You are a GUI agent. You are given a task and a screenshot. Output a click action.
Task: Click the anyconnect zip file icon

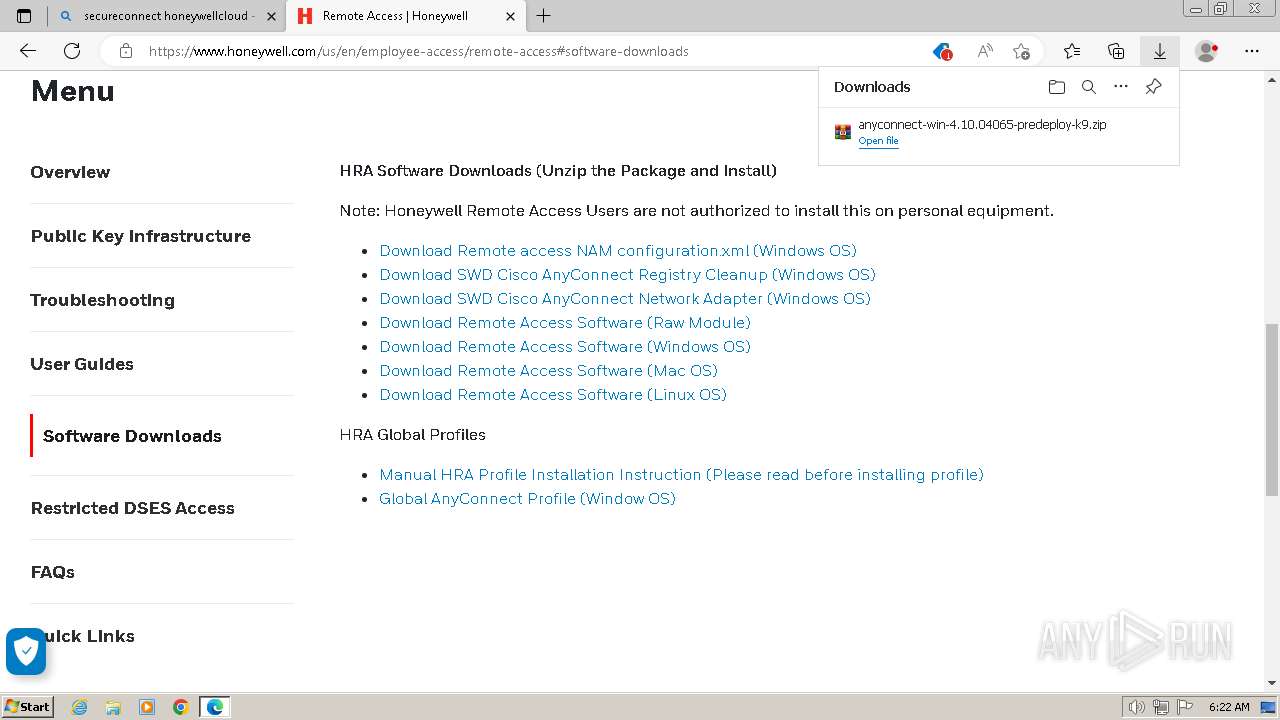coord(843,132)
